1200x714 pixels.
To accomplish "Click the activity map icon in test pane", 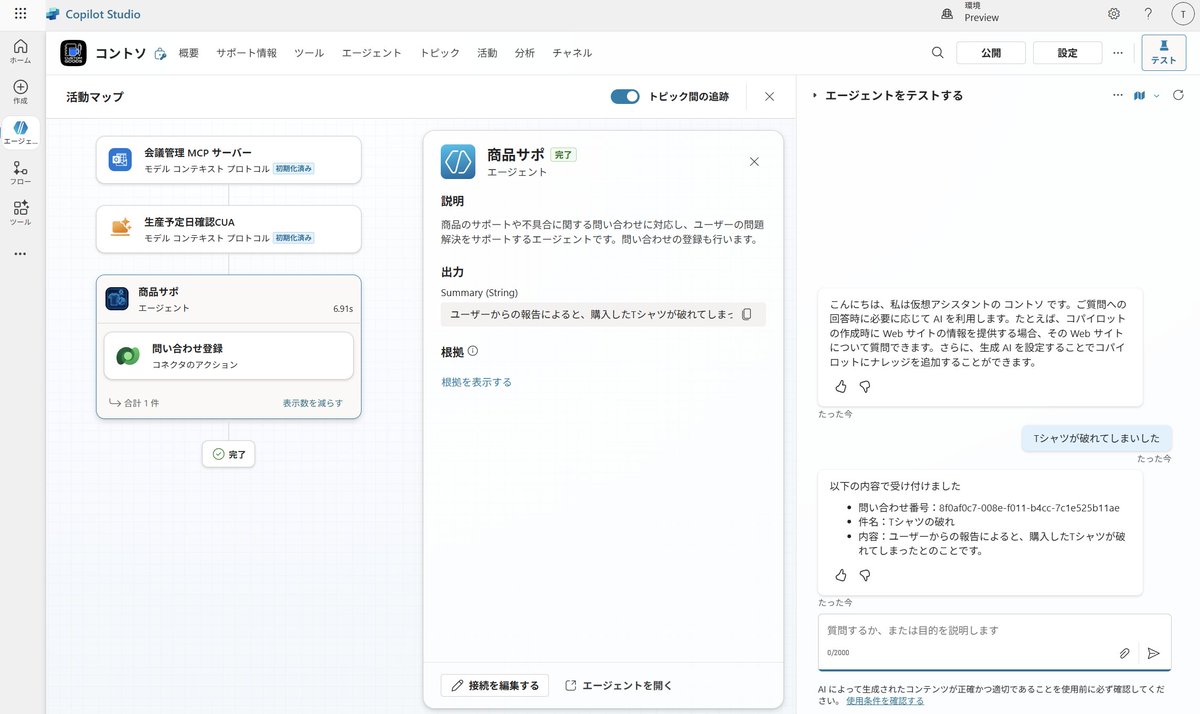I will (x=1139, y=95).
